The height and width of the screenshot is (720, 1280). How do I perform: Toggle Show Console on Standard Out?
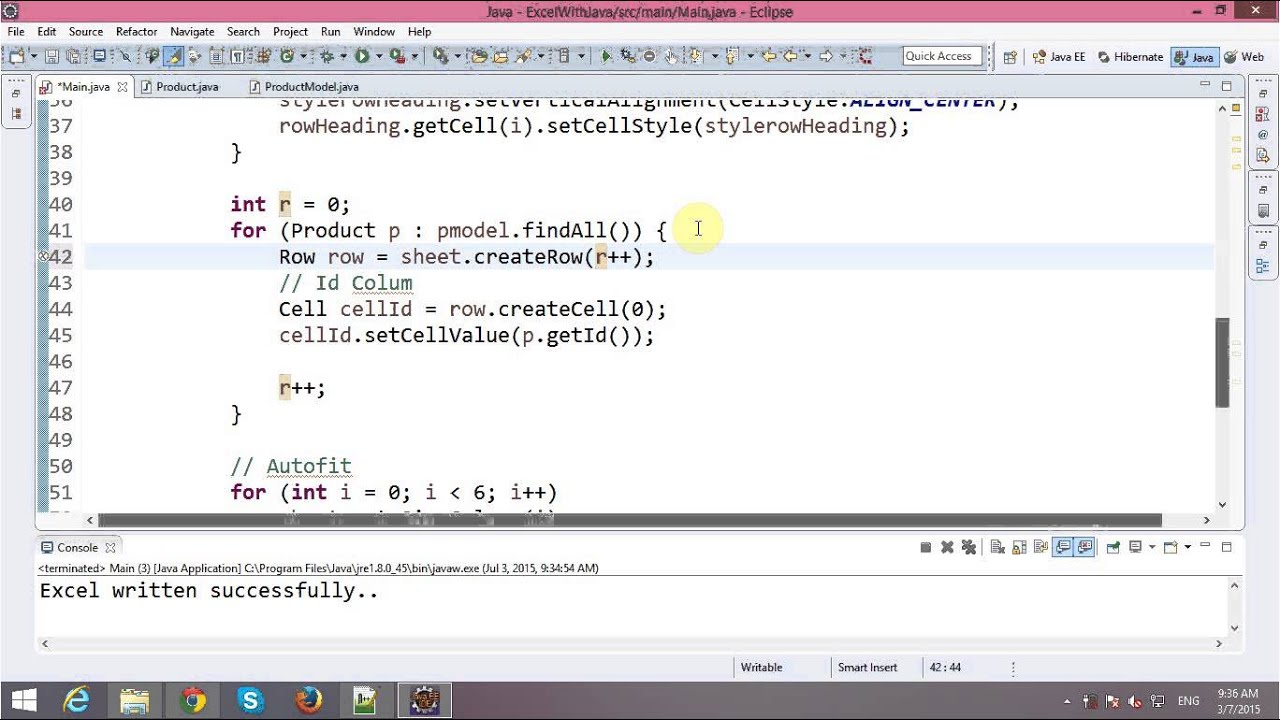(x=1063, y=547)
